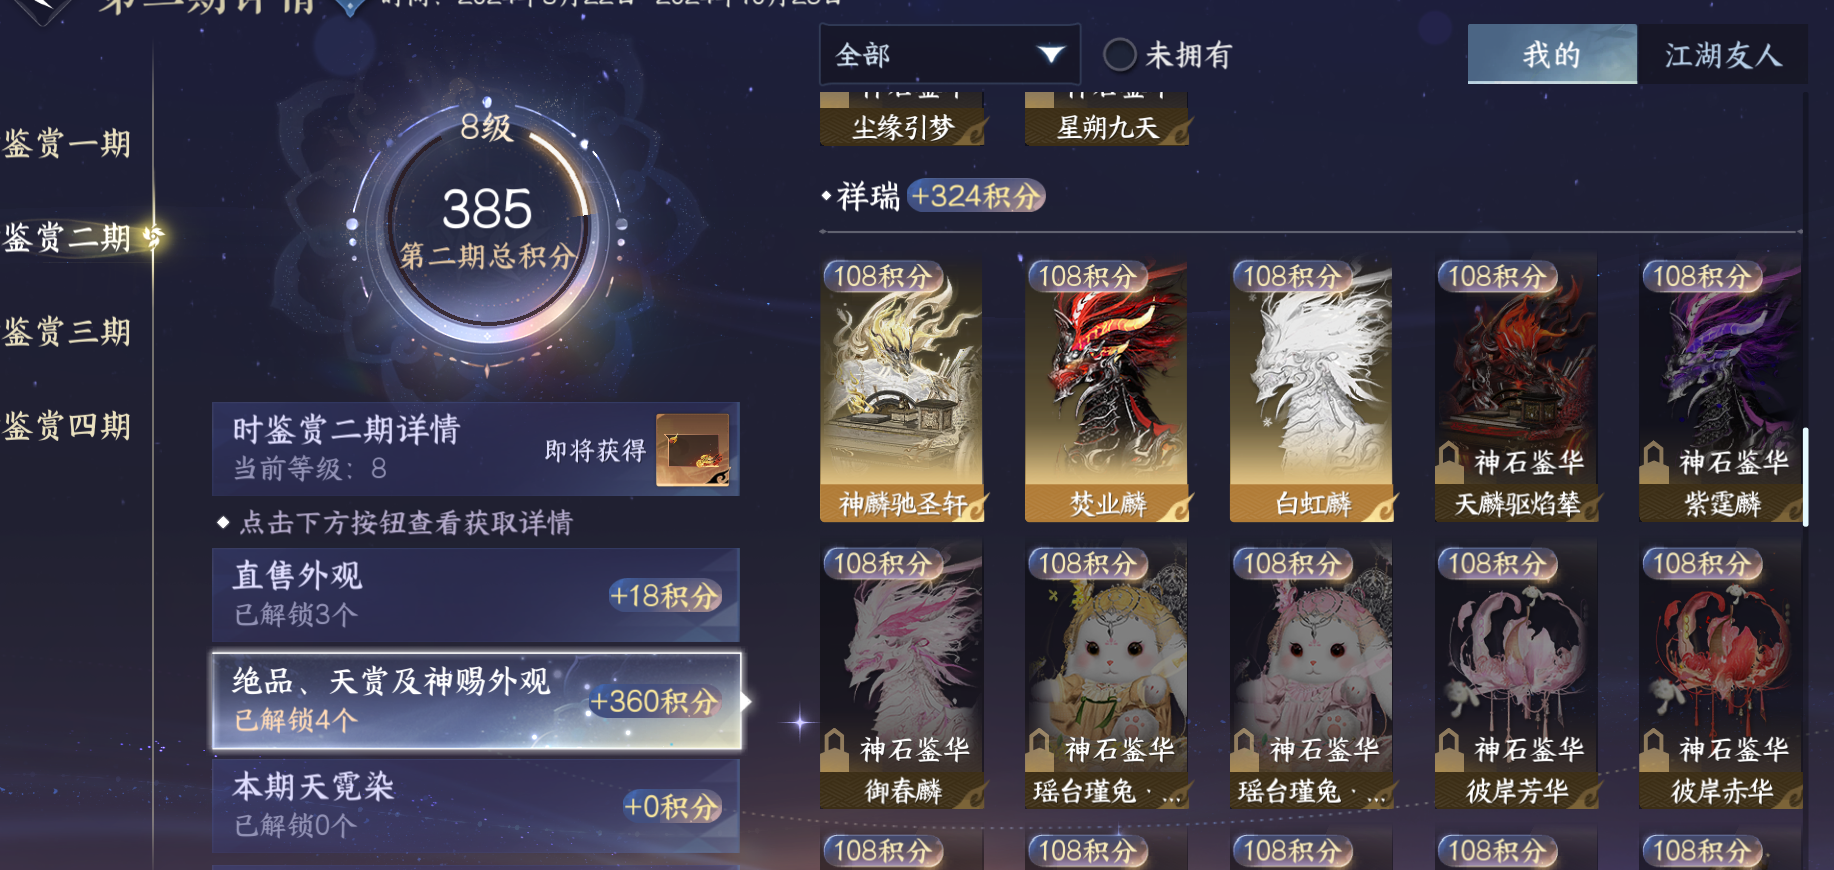This screenshot has height=870, width=1834.
Task: Click the 本期天霓染 +0积分 button
Action: pyautogui.click(x=672, y=806)
